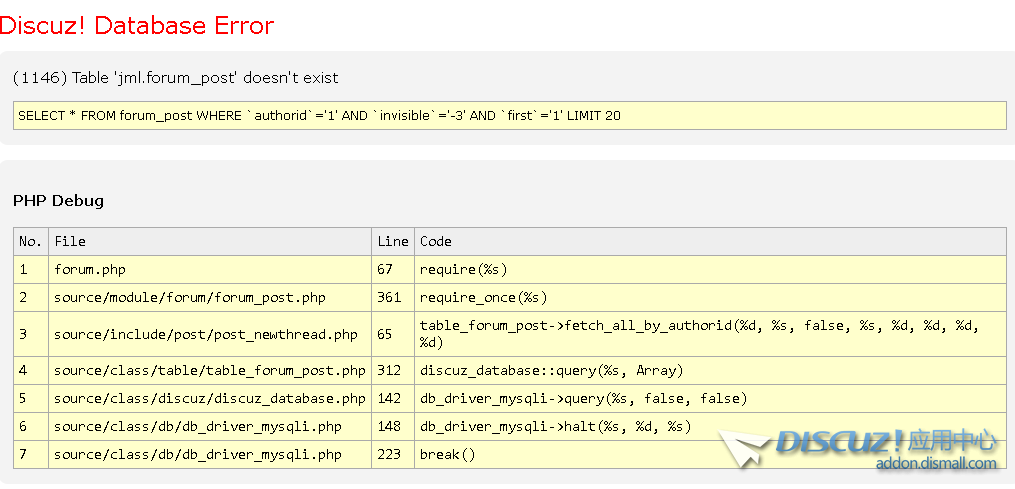Click the 'PHP Debug' section title
The width and height of the screenshot is (1015, 489).
(x=58, y=201)
